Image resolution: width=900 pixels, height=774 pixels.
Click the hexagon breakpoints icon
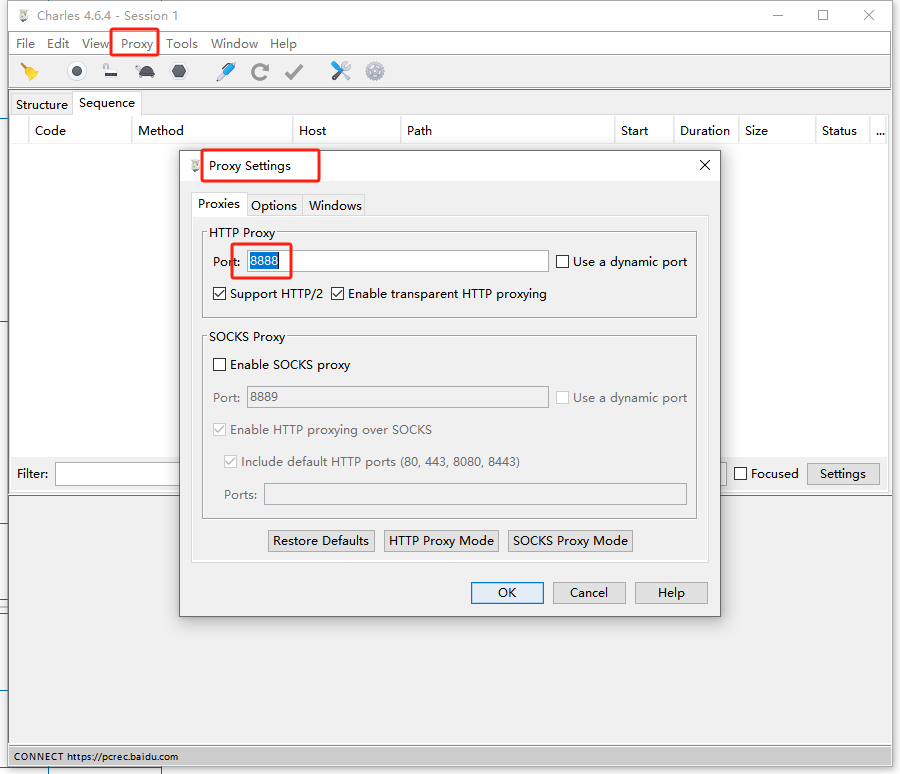pos(179,71)
